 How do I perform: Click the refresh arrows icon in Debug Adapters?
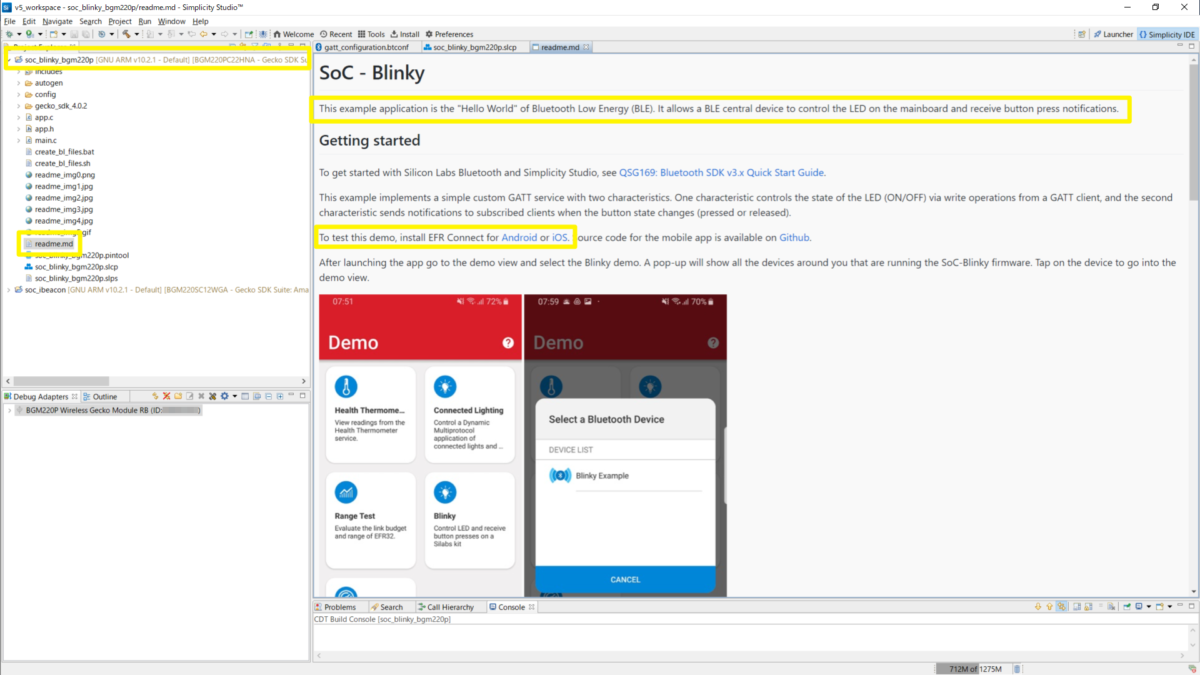(155, 397)
